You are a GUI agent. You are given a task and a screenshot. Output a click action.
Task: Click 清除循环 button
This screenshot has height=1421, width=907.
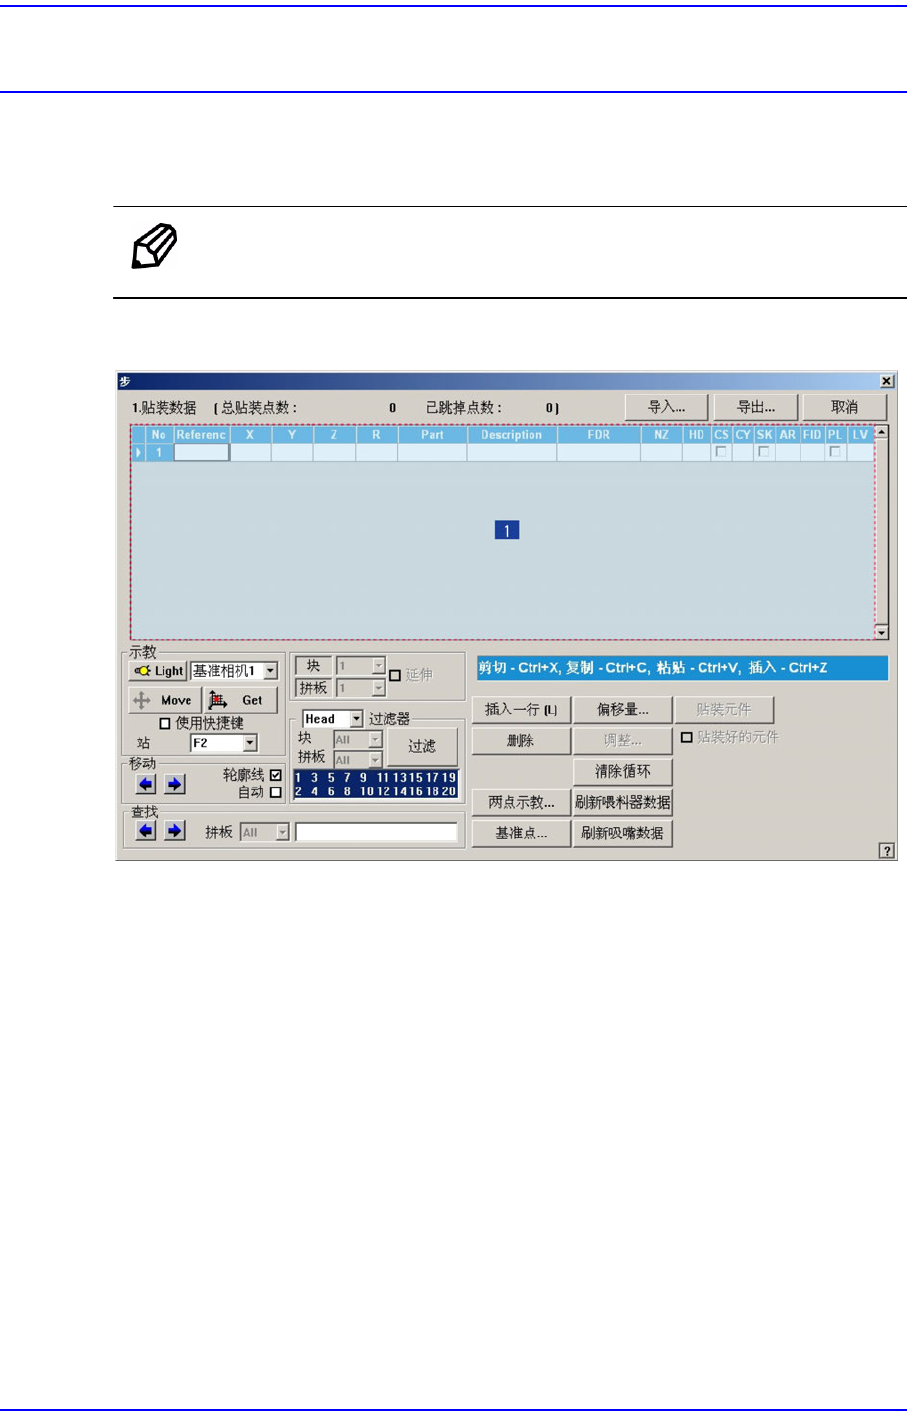tap(622, 772)
